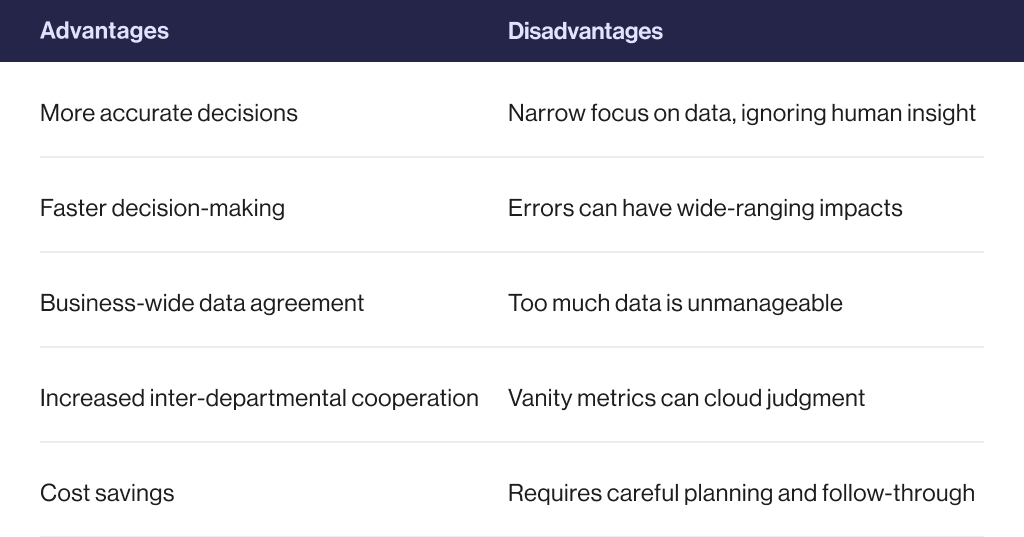
Task: Click the word 'cooperation' in Advantages column
Action: [415, 398]
